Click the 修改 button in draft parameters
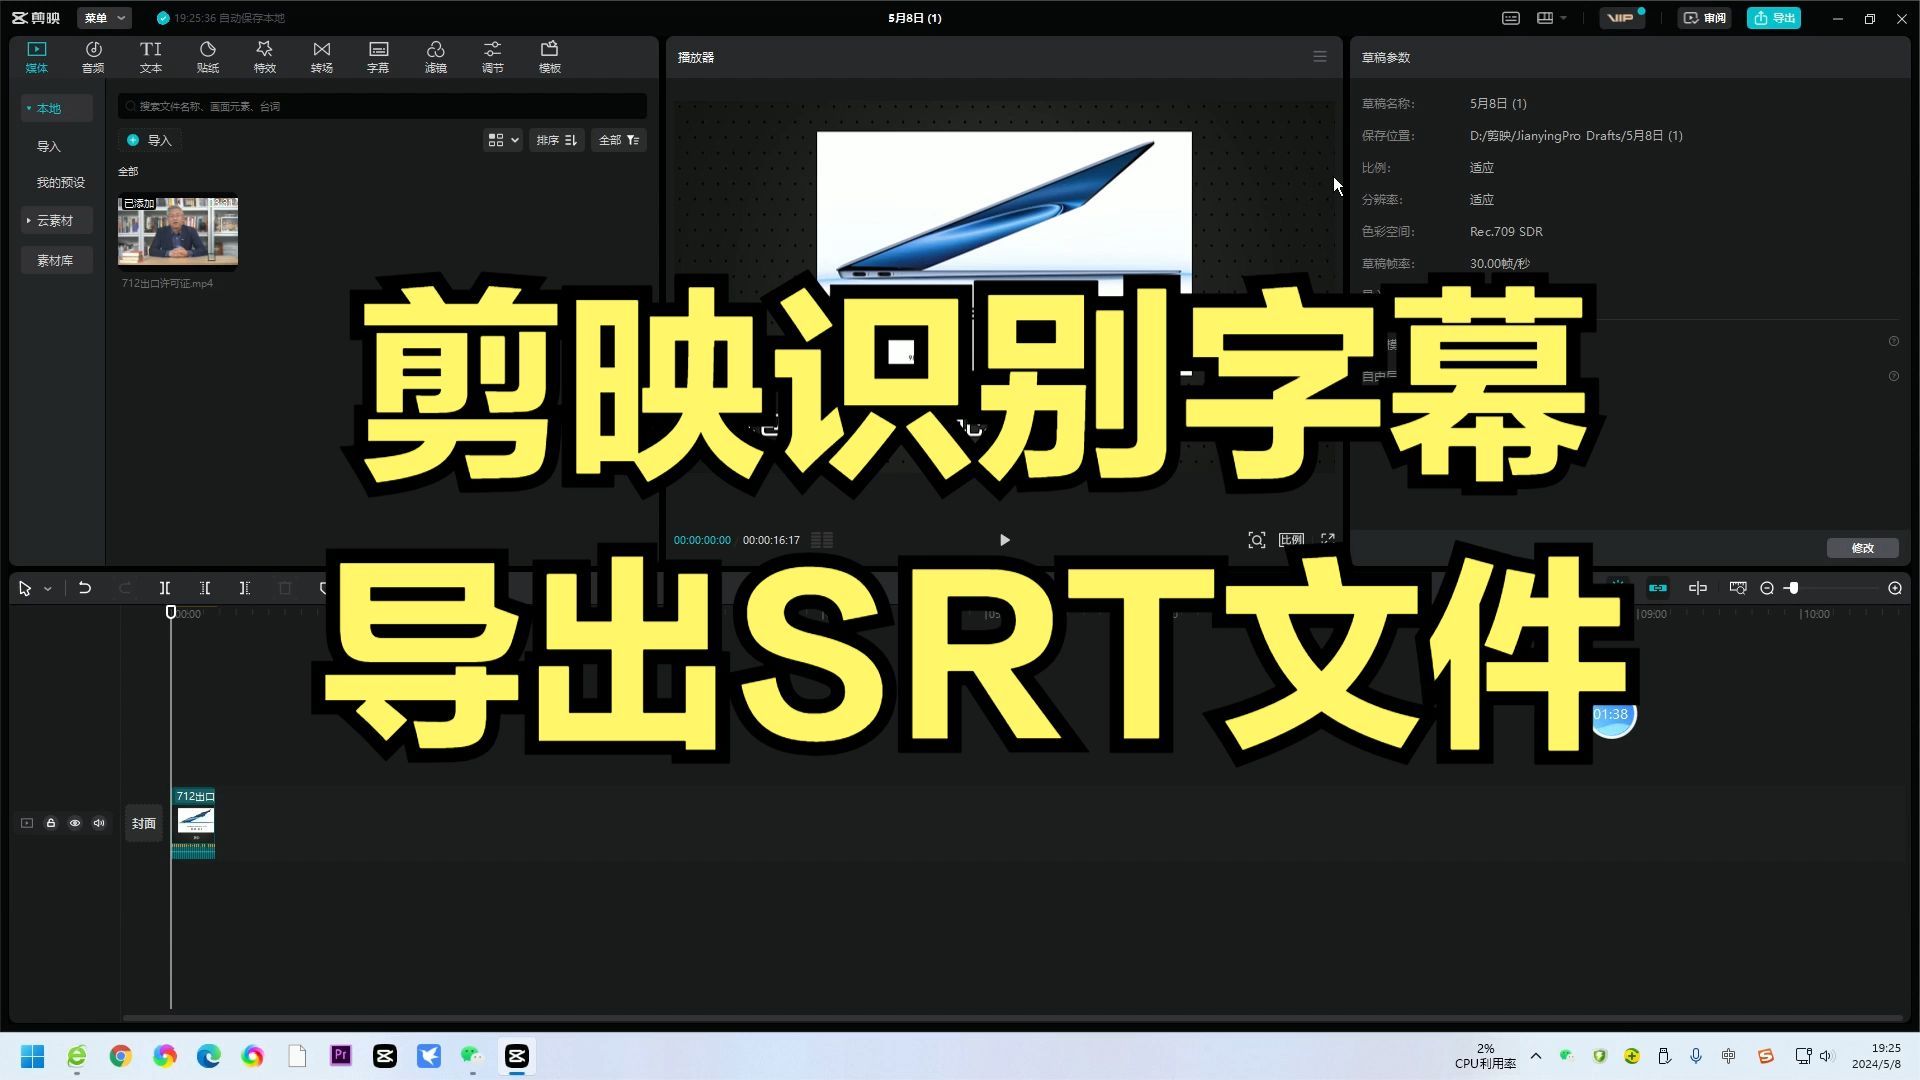 tap(1862, 548)
